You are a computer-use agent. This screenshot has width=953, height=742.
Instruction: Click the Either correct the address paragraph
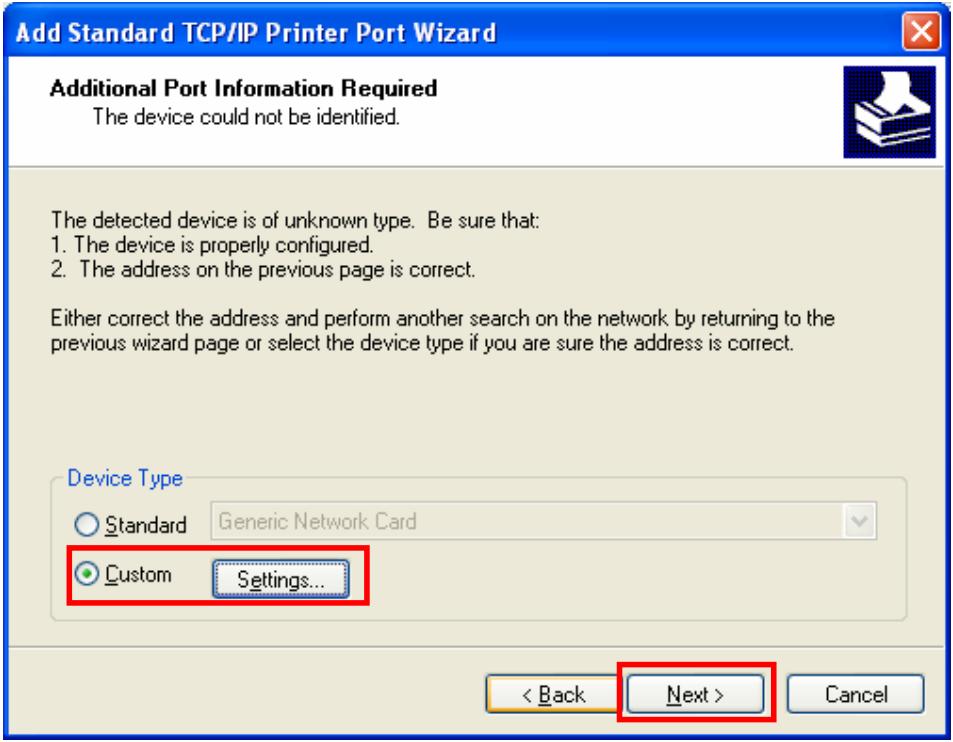point(442,331)
